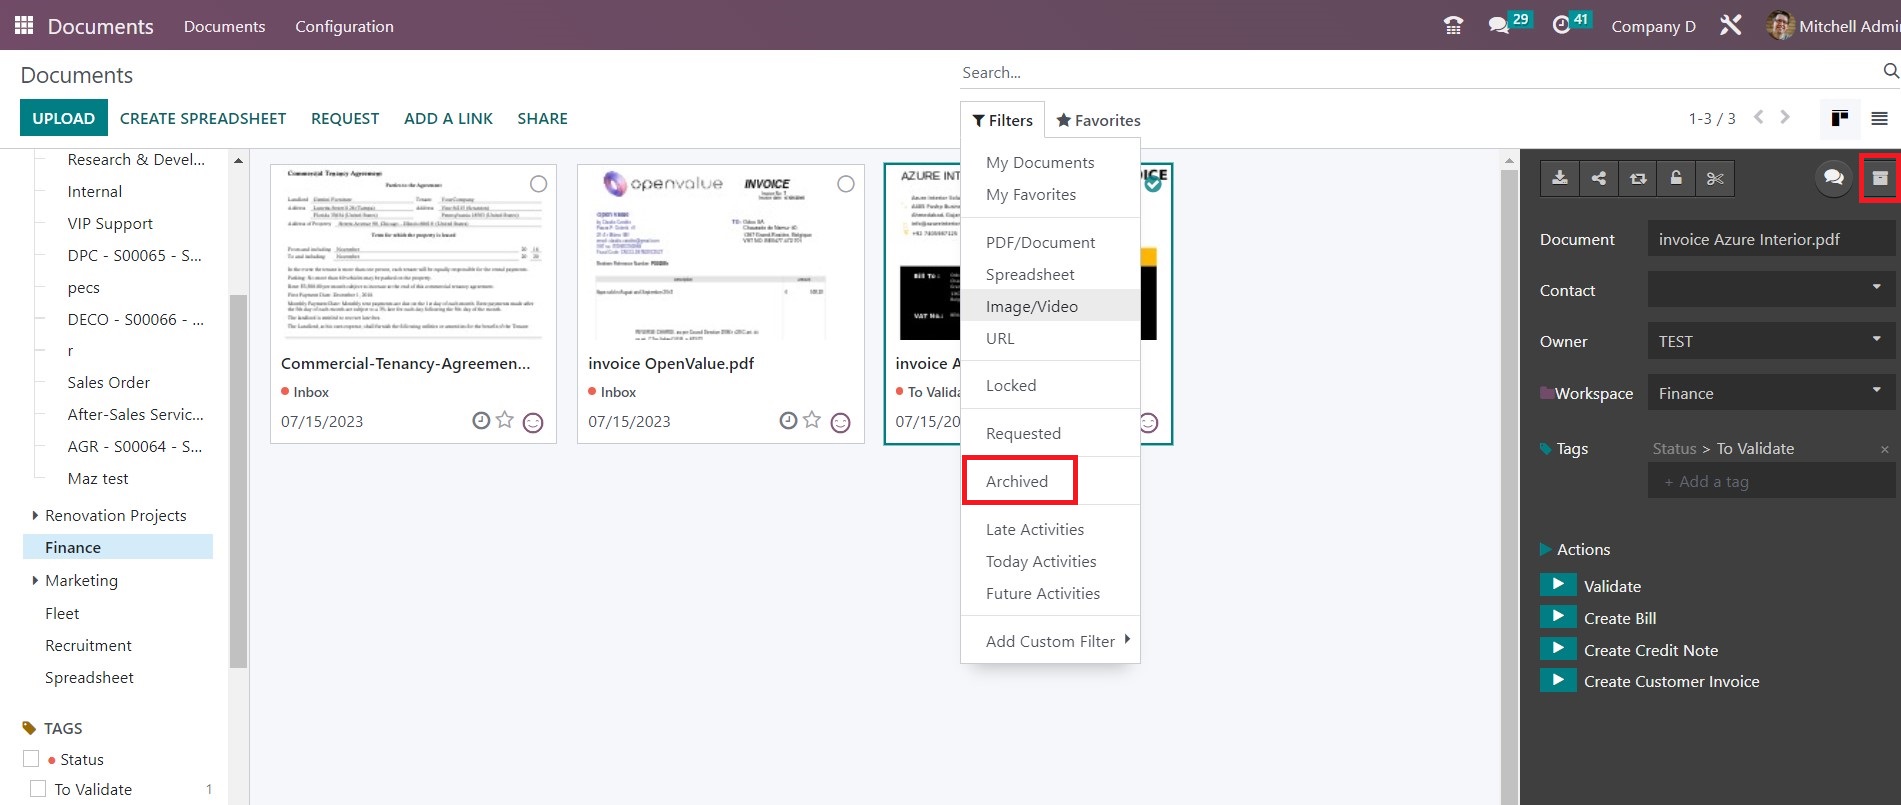Switch to list view icon

click(1879, 119)
